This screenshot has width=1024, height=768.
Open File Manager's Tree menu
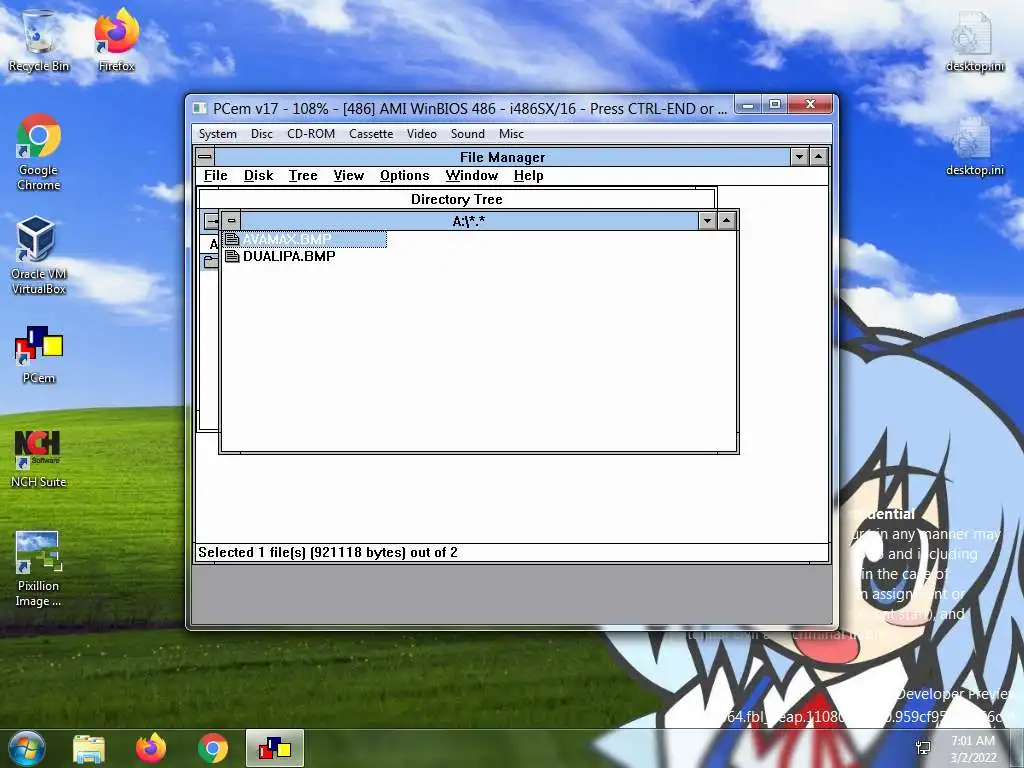[303, 176]
